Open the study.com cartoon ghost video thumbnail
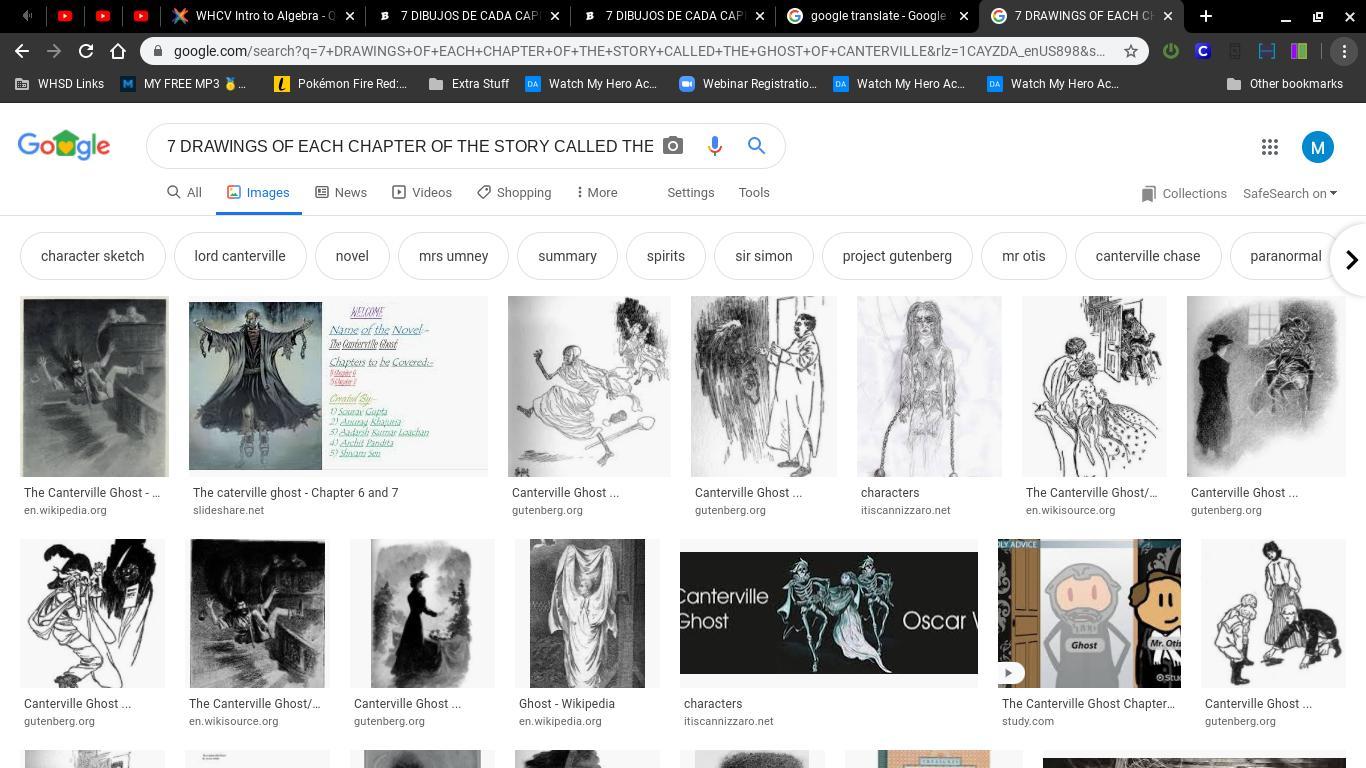 click(1089, 613)
